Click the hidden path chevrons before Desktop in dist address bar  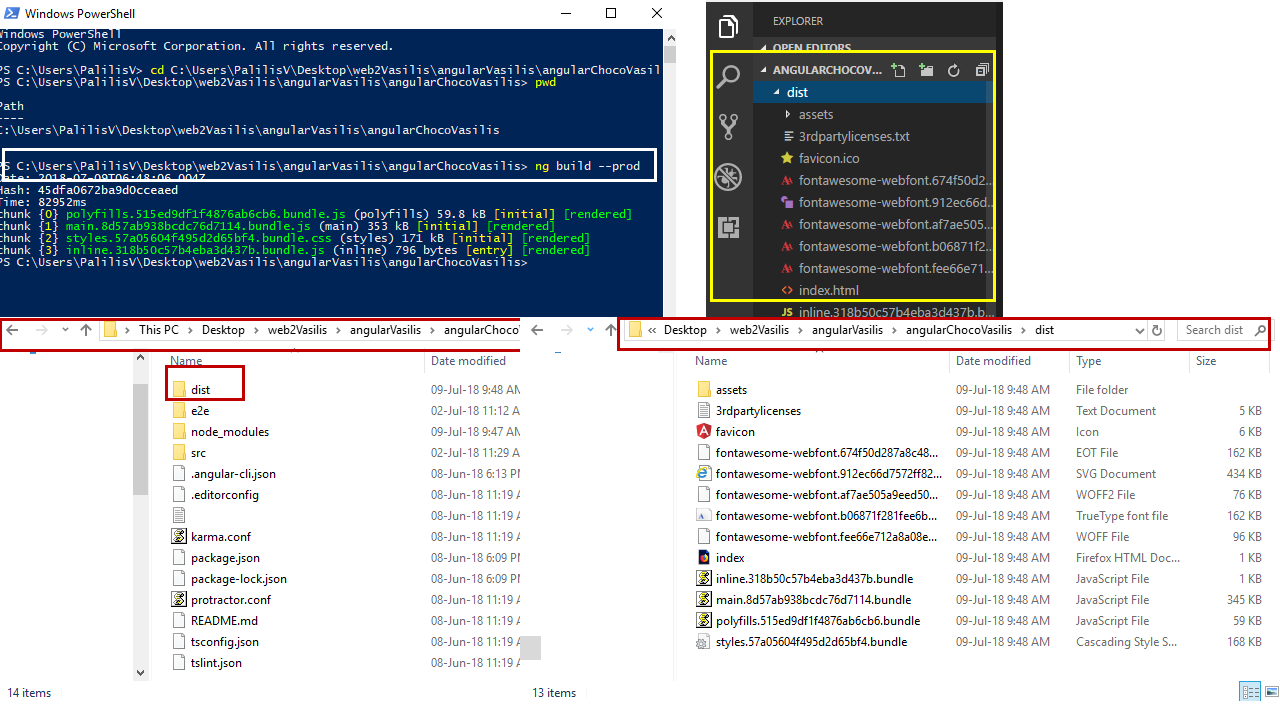coord(652,330)
